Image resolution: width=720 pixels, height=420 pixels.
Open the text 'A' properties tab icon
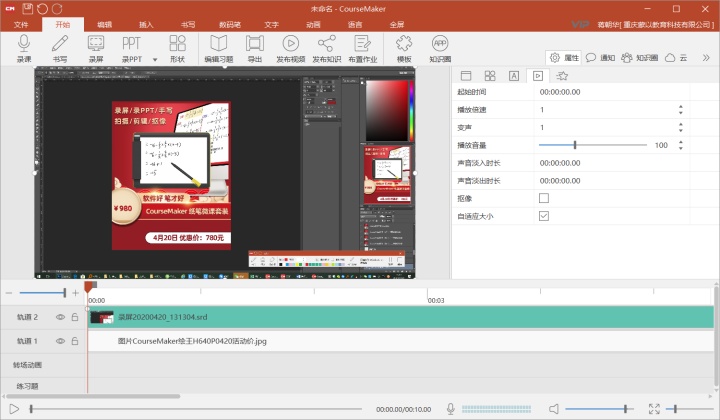coord(514,76)
